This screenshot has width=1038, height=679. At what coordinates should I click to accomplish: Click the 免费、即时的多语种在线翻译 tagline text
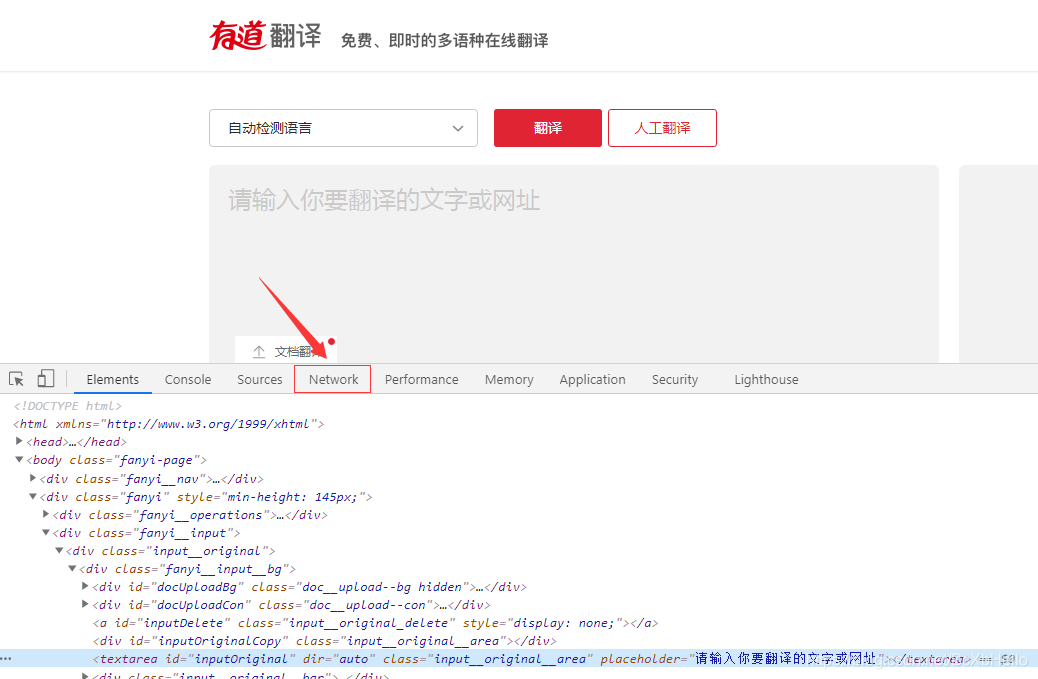(444, 40)
